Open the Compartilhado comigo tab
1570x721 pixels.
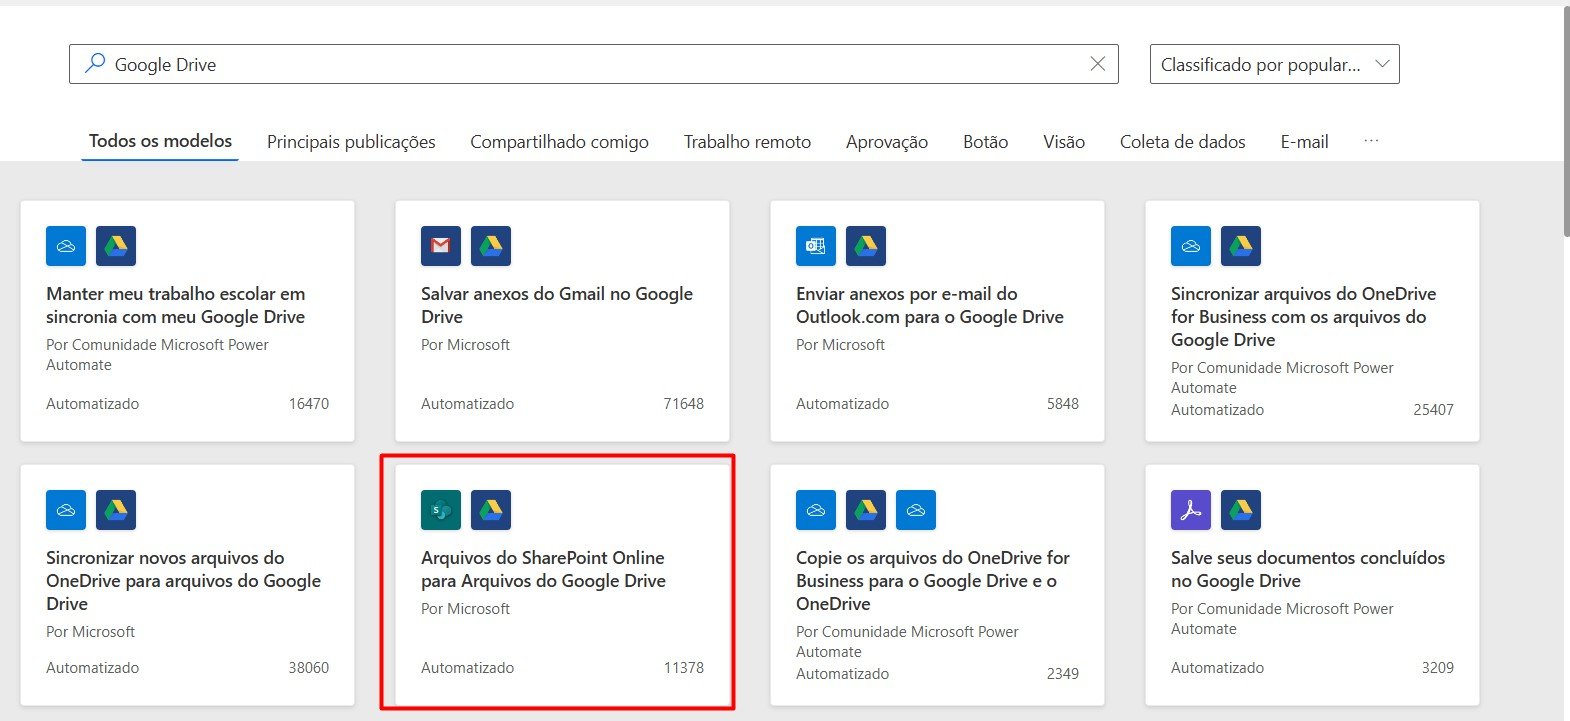tap(559, 142)
